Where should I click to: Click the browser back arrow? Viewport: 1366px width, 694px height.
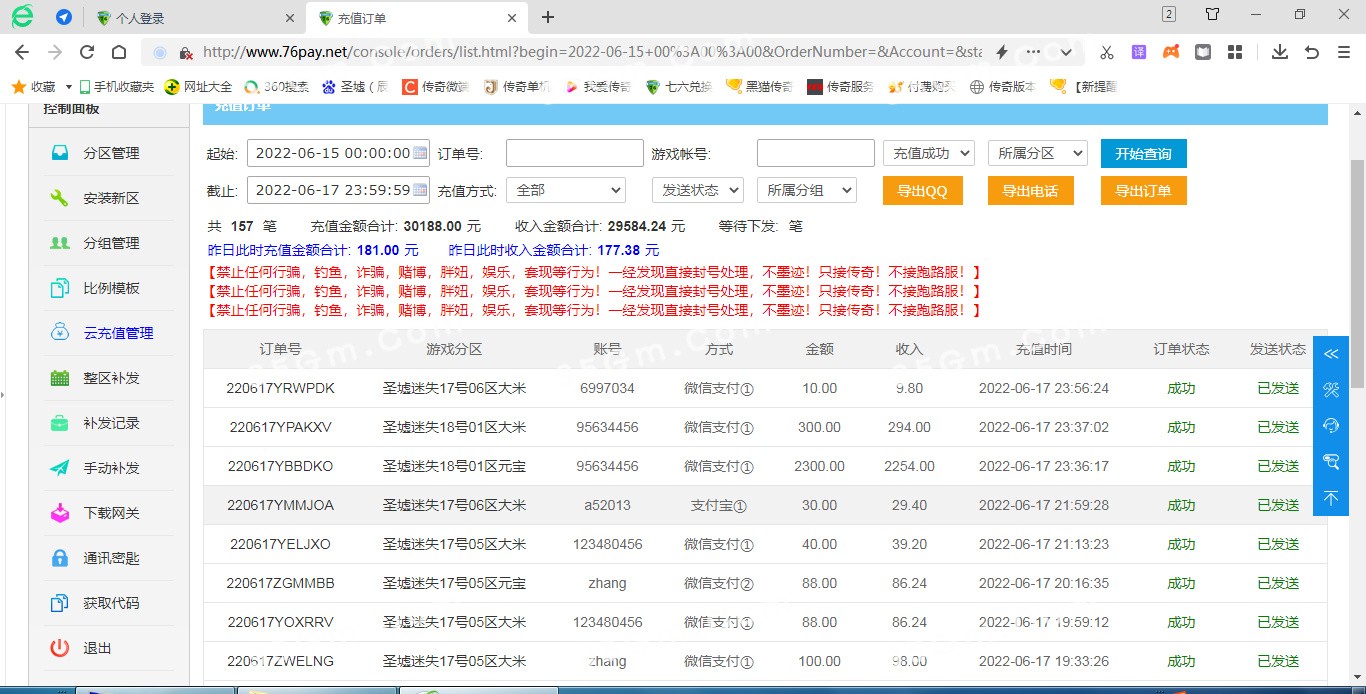pyautogui.click(x=22, y=52)
